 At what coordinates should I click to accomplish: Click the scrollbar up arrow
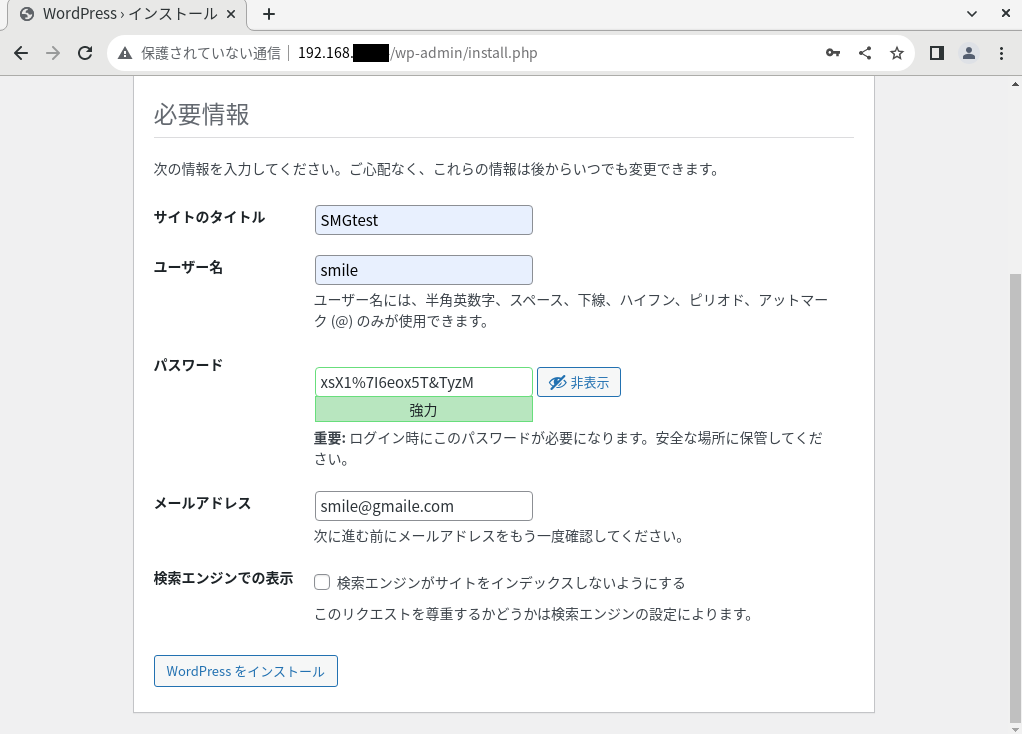tap(1015, 83)
